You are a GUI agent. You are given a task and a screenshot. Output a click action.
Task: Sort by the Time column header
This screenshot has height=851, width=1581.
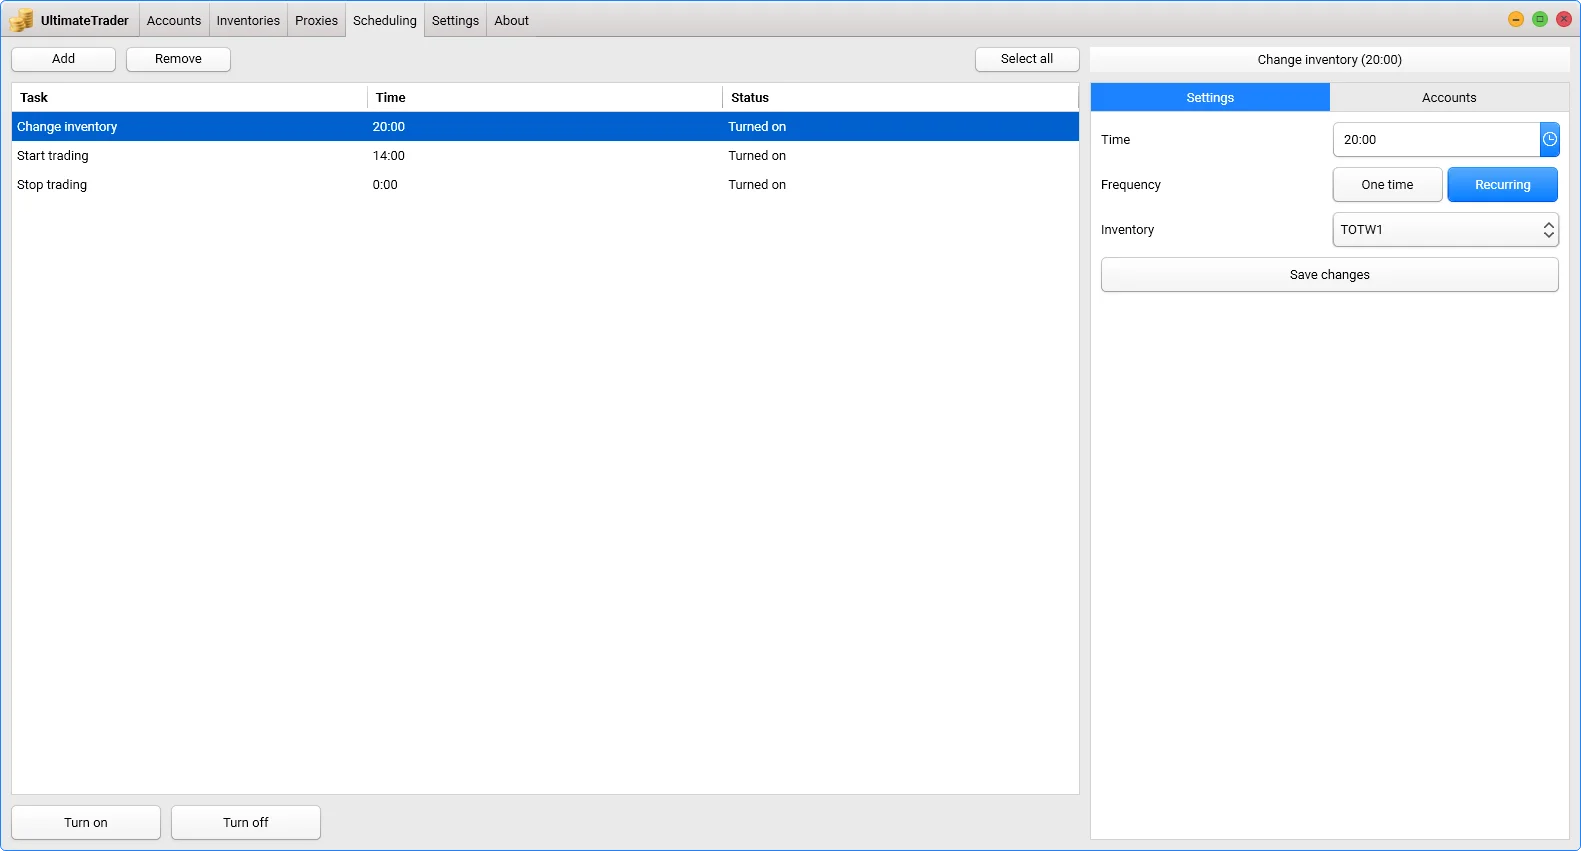click(x=545, y=97)
